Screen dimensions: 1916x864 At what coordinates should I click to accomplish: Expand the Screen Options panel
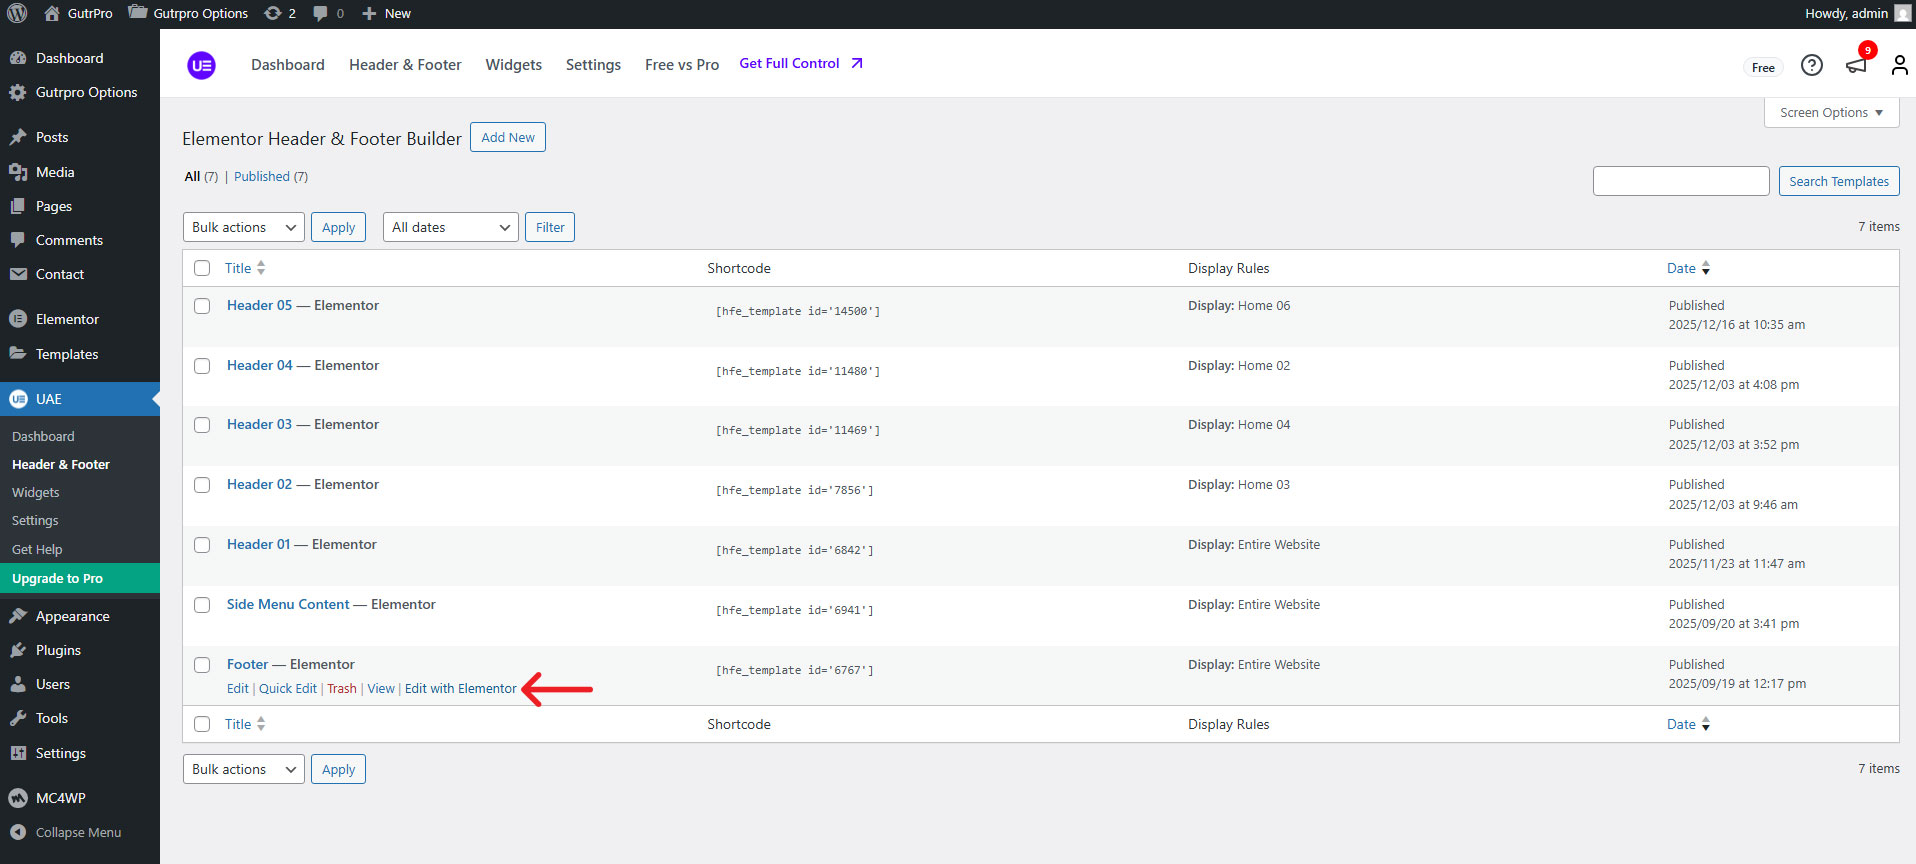tap(1830, 113)
